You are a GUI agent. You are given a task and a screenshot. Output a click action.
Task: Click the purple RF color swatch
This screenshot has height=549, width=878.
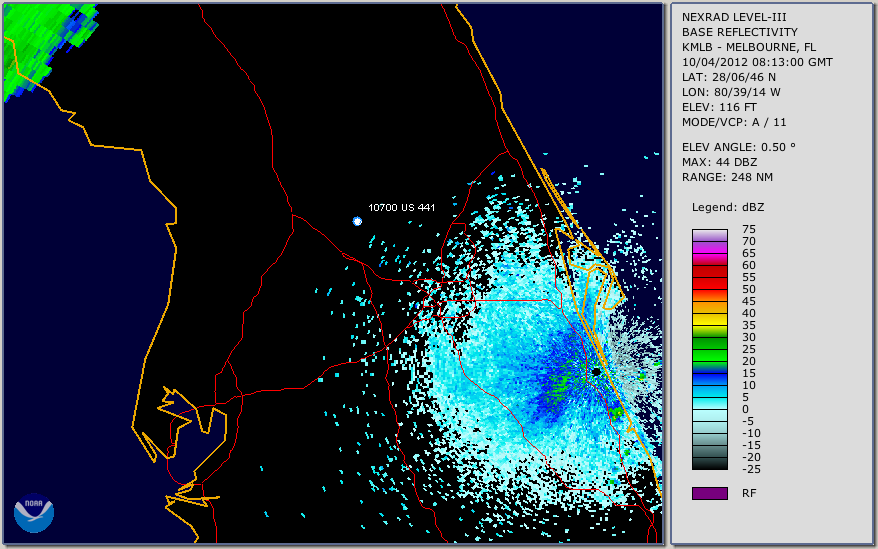click(x=709, y=493)
